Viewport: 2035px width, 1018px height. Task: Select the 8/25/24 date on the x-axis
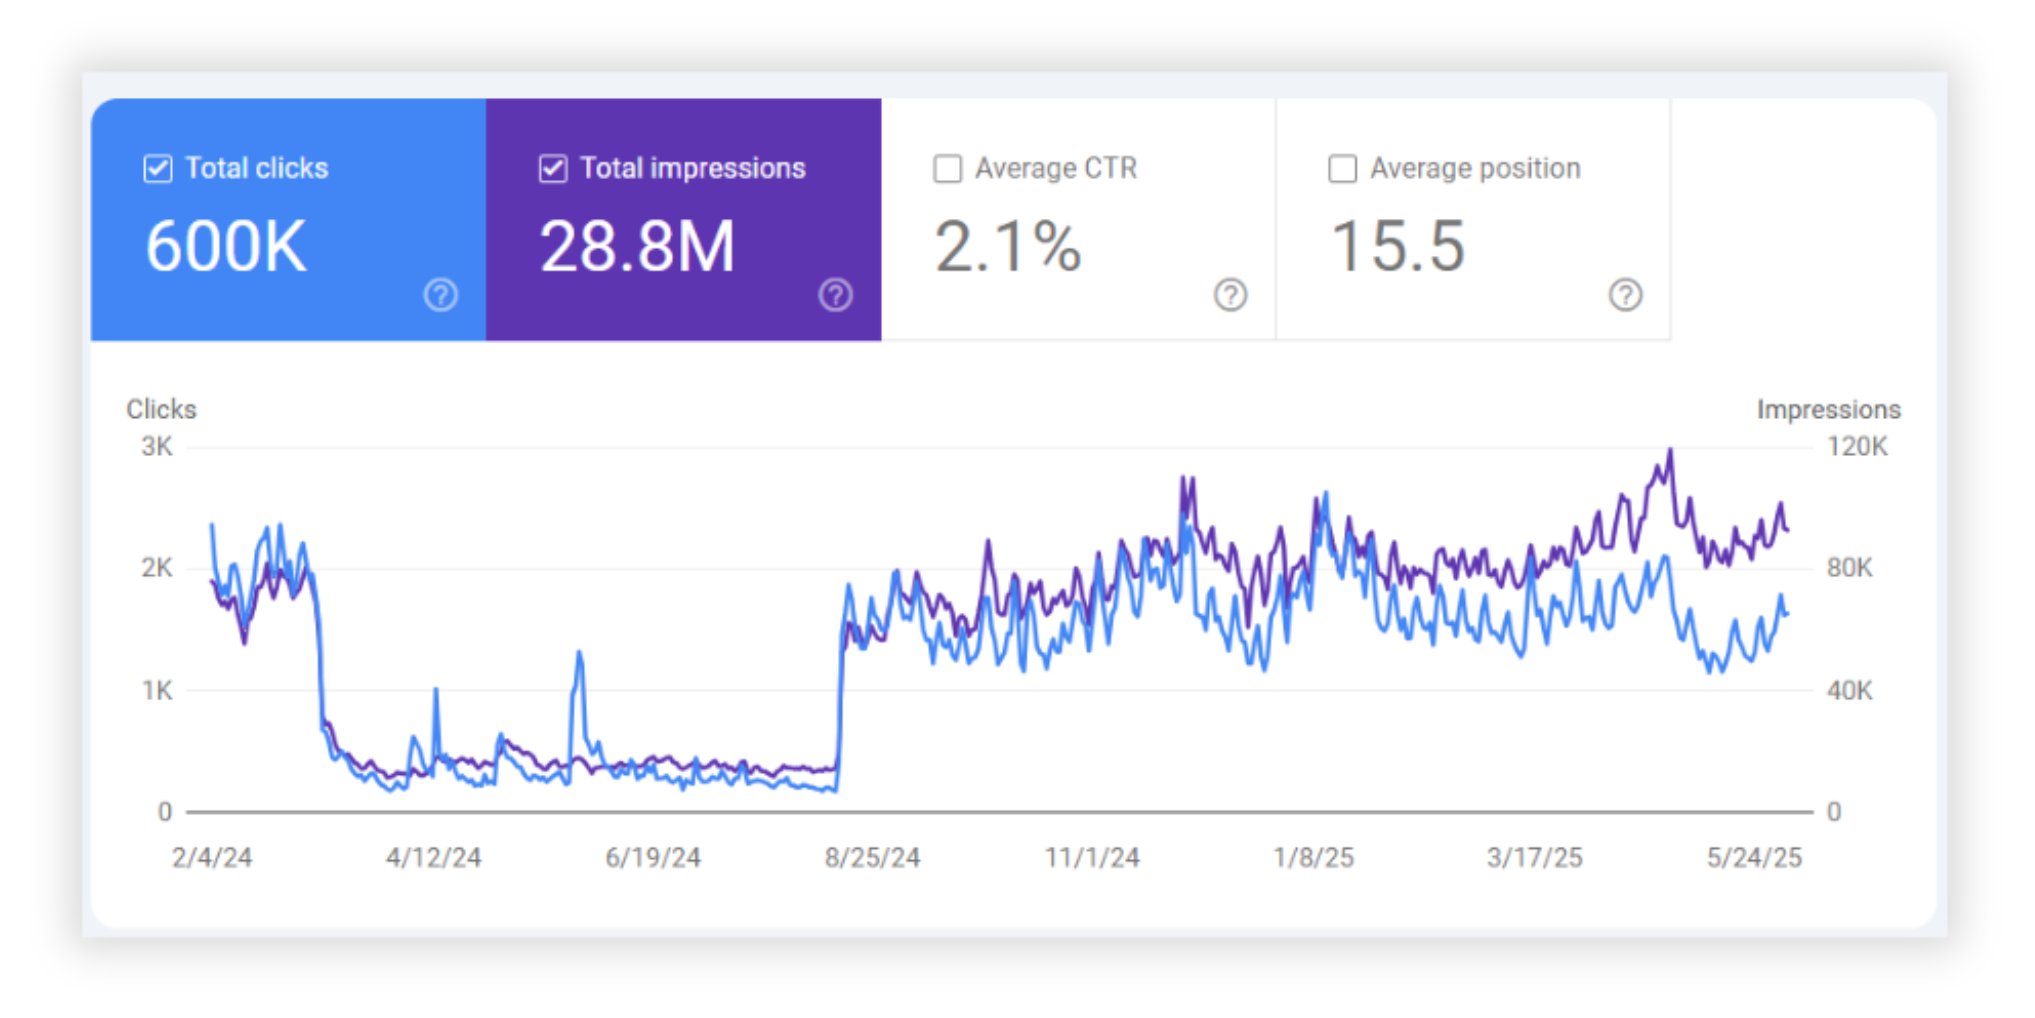(872, 857)
